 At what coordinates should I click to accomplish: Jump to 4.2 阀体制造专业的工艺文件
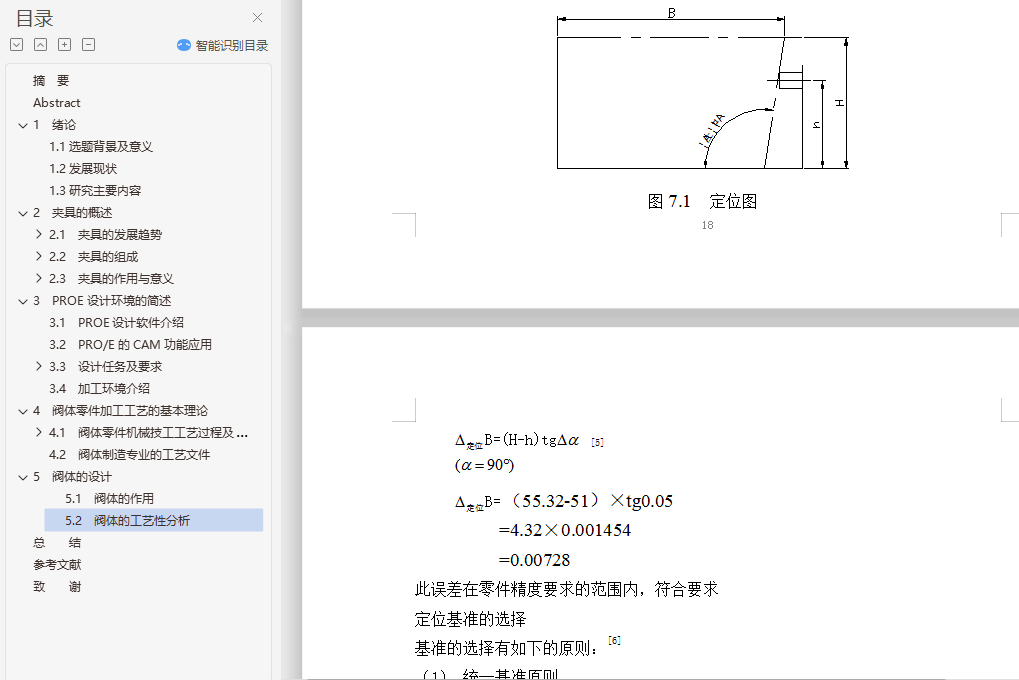pos(129,454)
